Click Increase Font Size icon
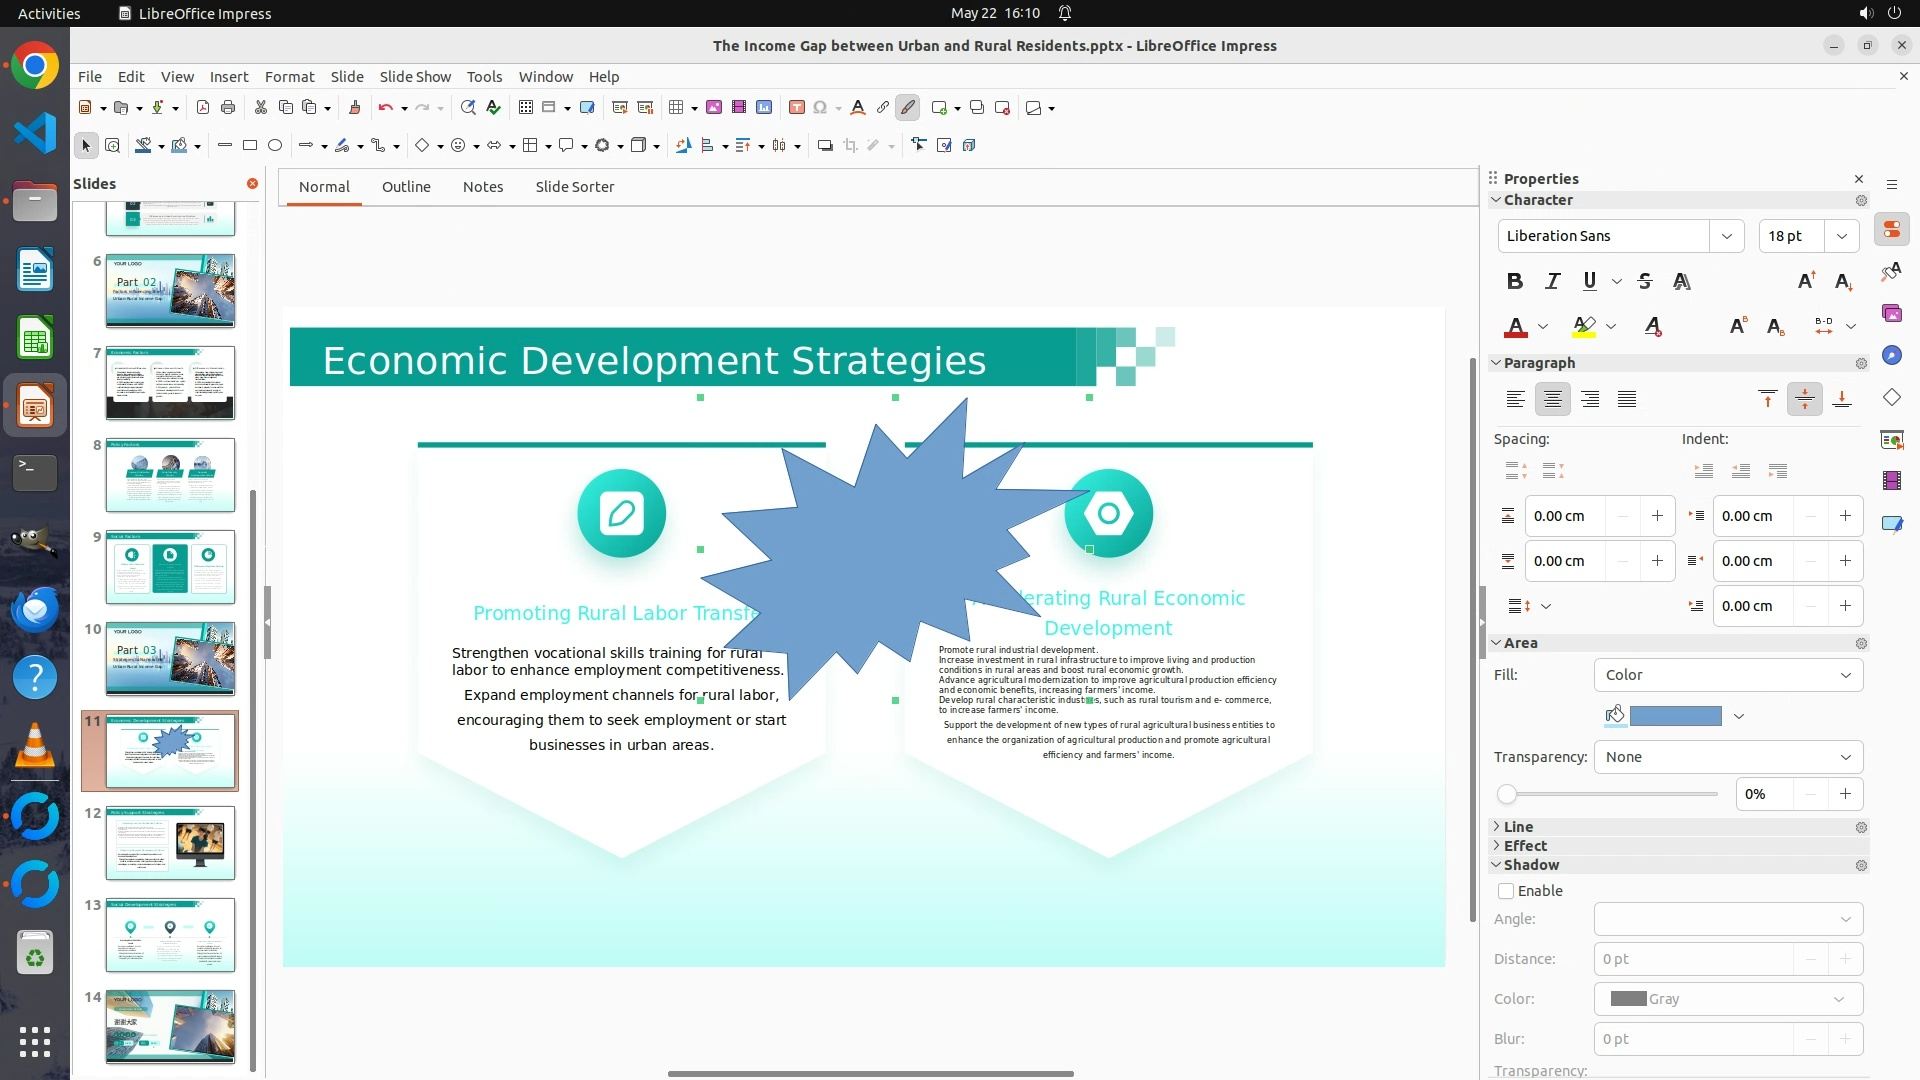1920x1080 pixels. (1806, 281)
